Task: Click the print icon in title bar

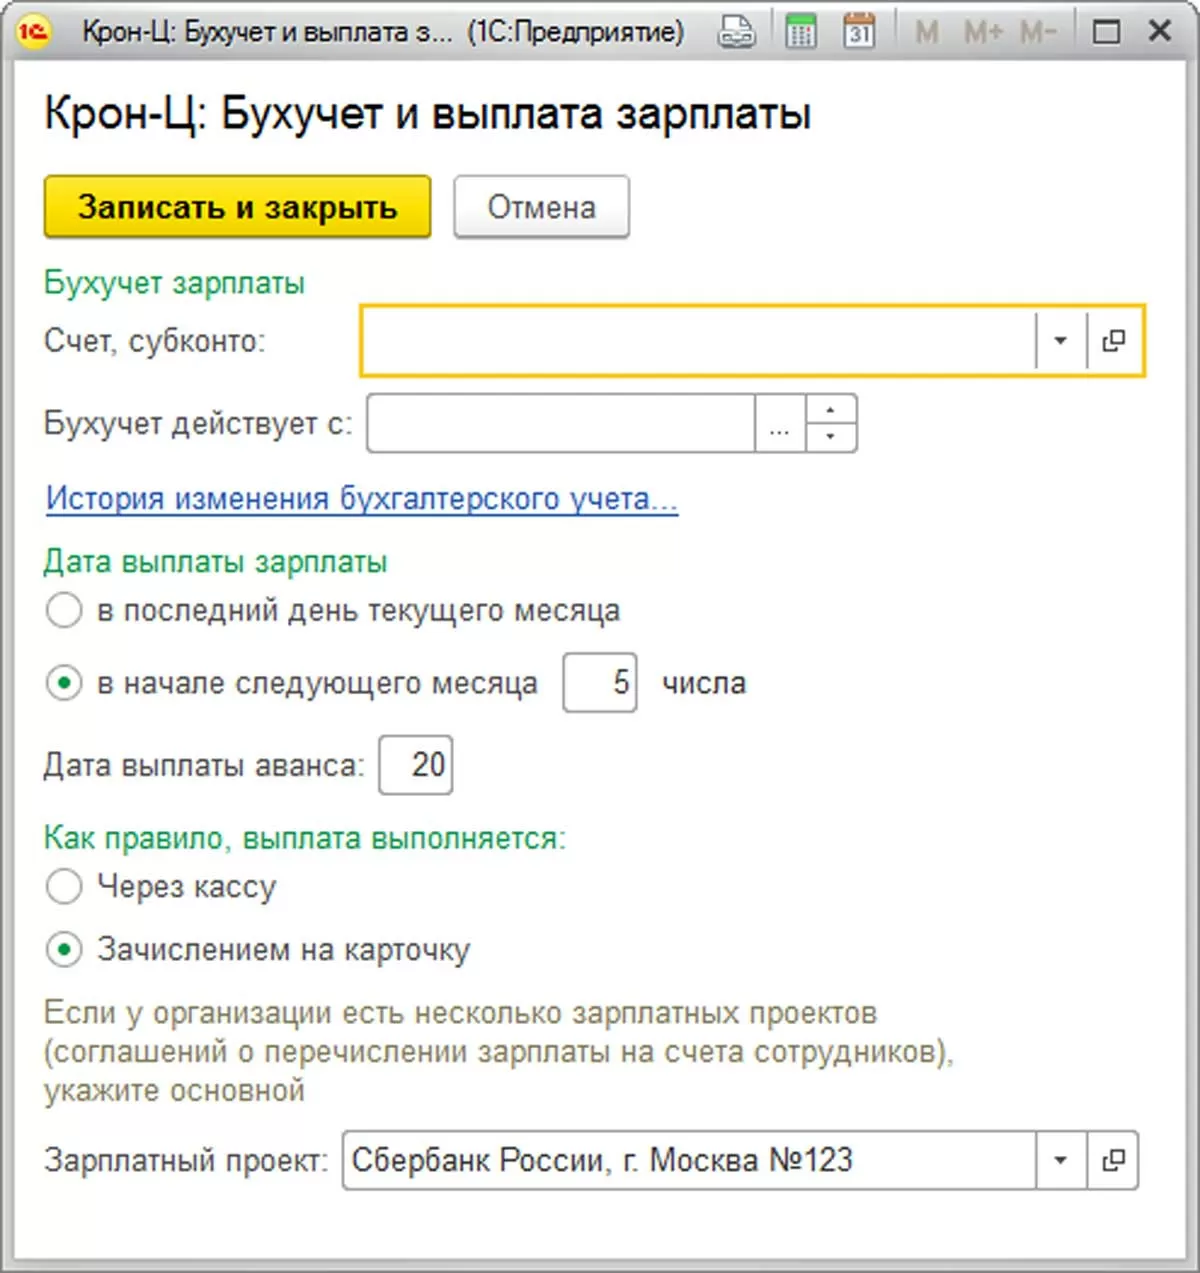Action: [x=736, y=32]
